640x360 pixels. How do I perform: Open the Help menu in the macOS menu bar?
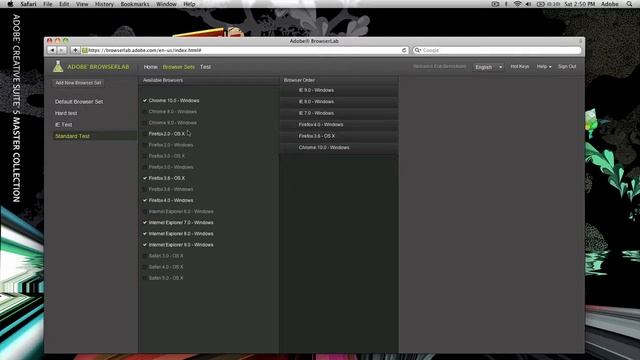(x=189, y=4)
